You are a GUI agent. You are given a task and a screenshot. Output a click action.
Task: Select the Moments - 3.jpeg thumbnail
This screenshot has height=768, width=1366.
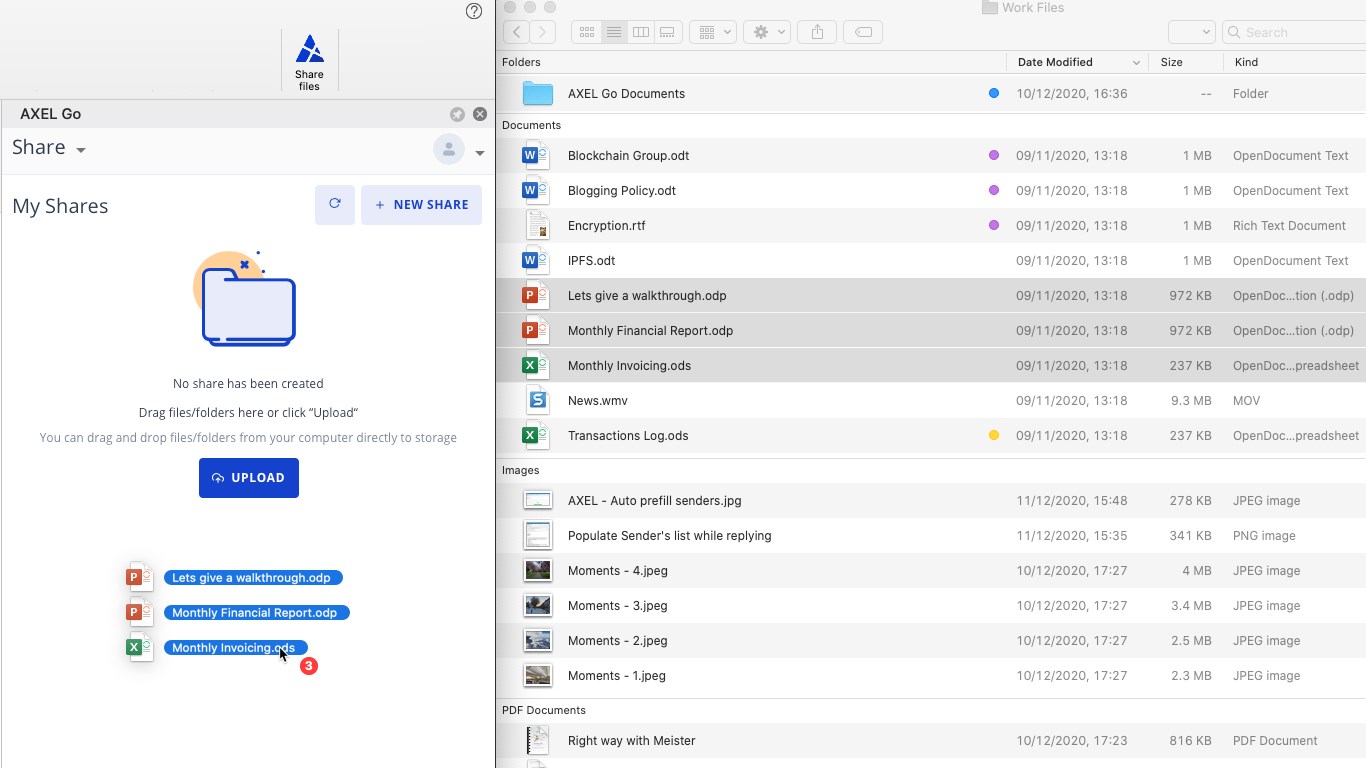[x=537, y=605]
